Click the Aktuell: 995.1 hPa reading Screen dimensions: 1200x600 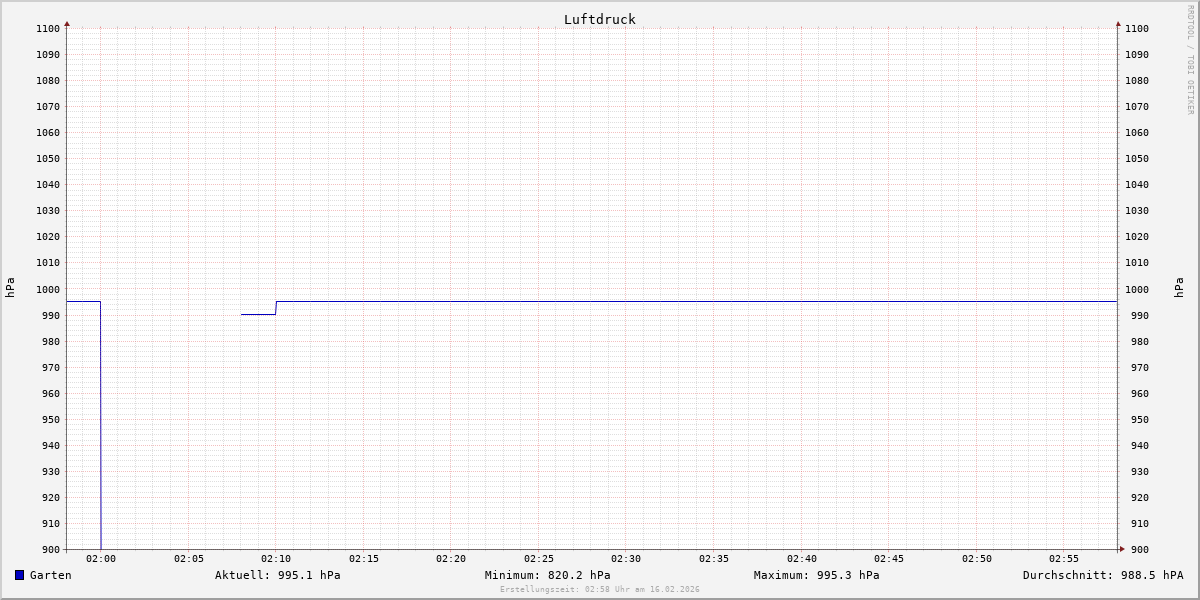277,575
